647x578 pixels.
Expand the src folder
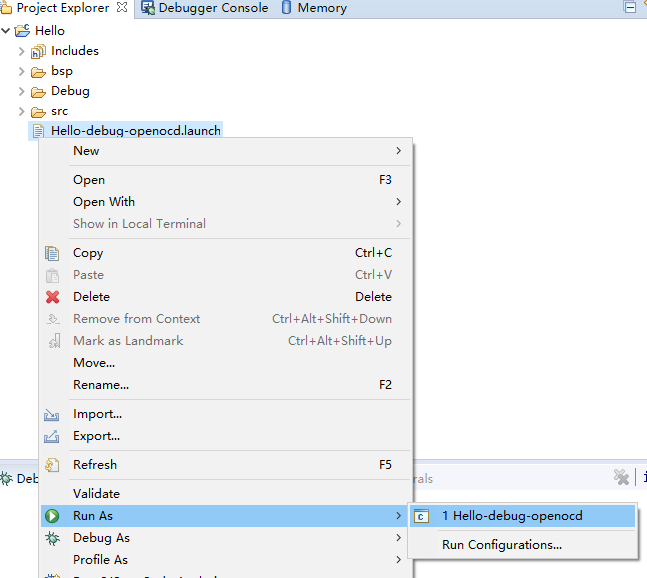tap(22, 111)
